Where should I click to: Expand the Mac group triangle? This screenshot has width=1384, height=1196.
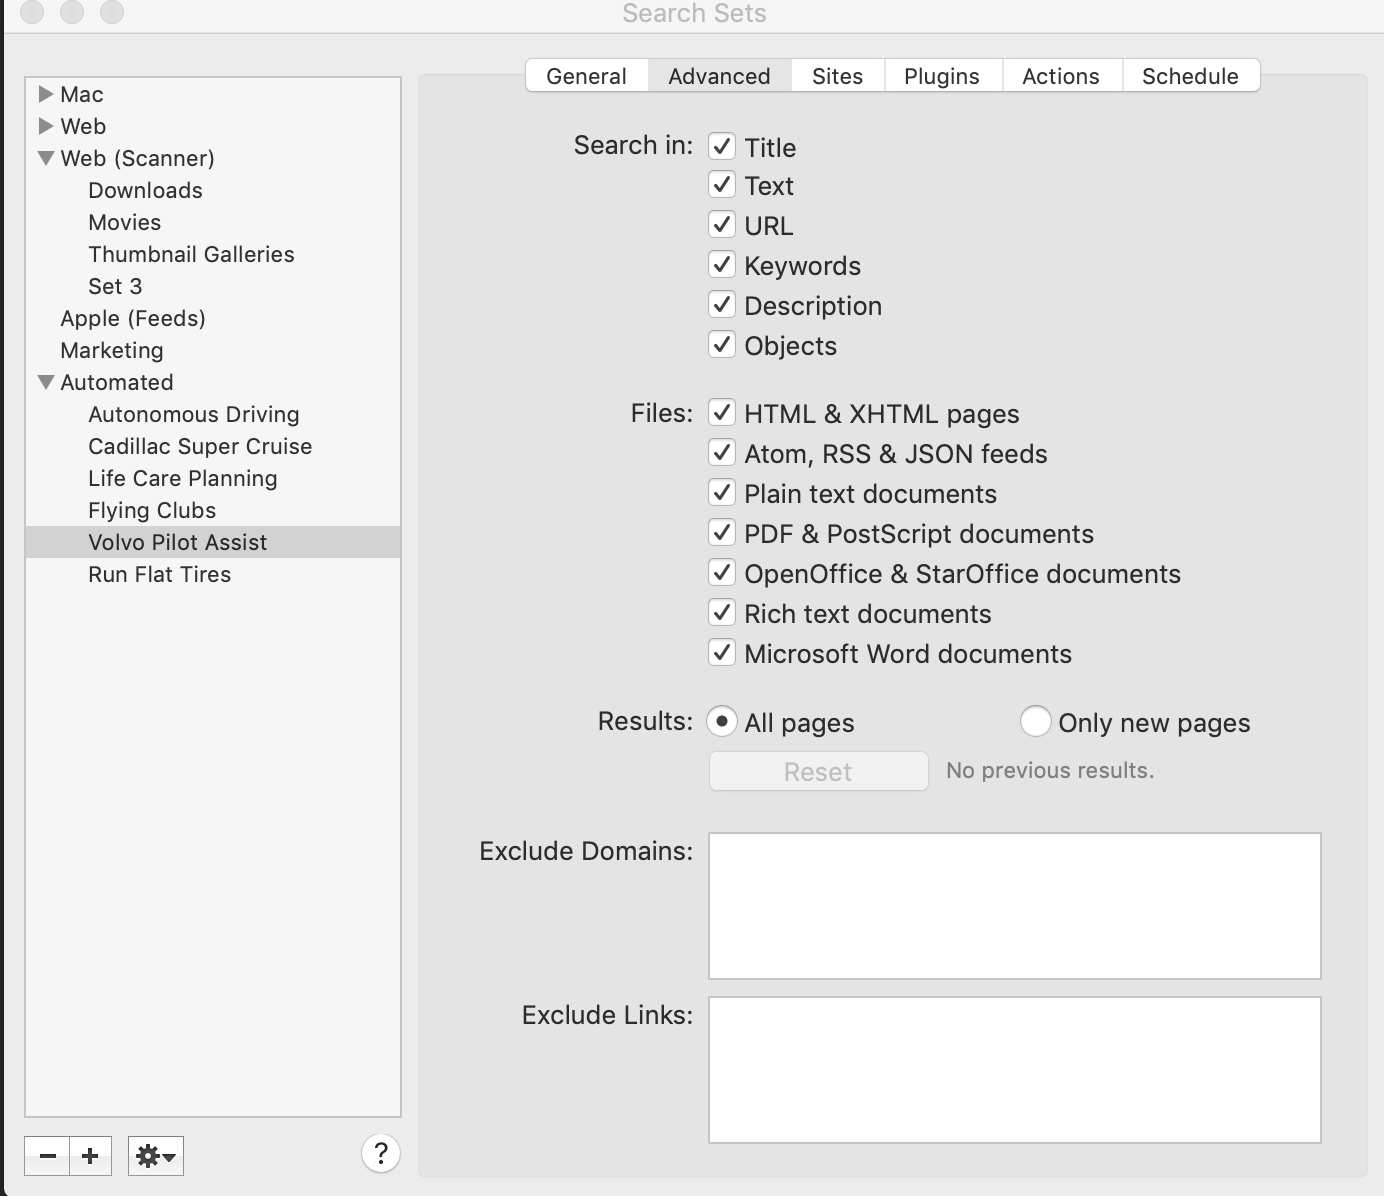pyautogui.click(x=45, y=94)
